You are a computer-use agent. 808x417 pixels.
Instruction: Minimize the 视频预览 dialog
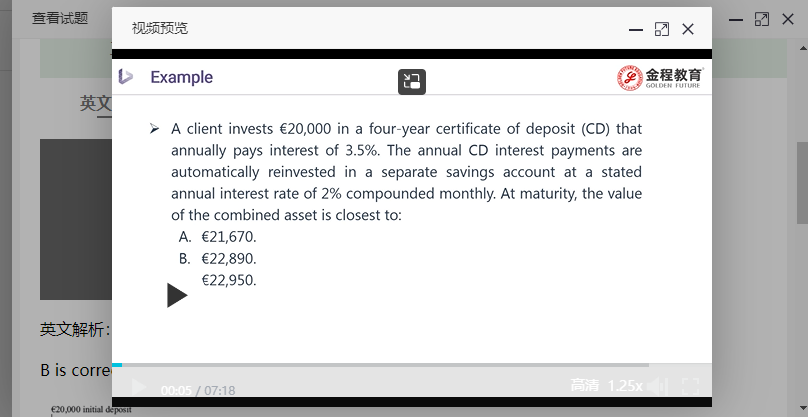pos(635,30)
